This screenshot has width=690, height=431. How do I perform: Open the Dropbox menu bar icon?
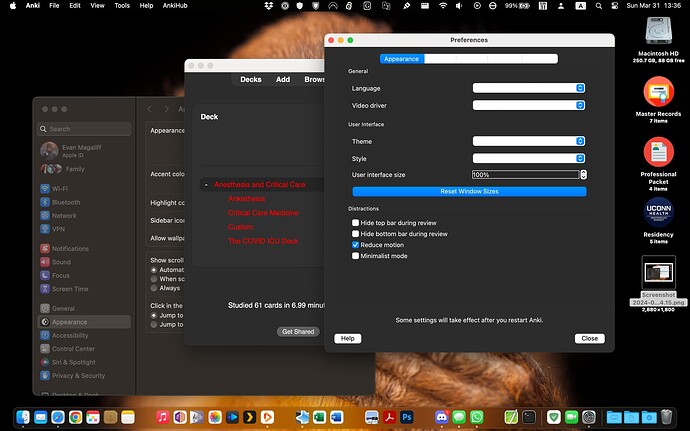tap(268, 6)
